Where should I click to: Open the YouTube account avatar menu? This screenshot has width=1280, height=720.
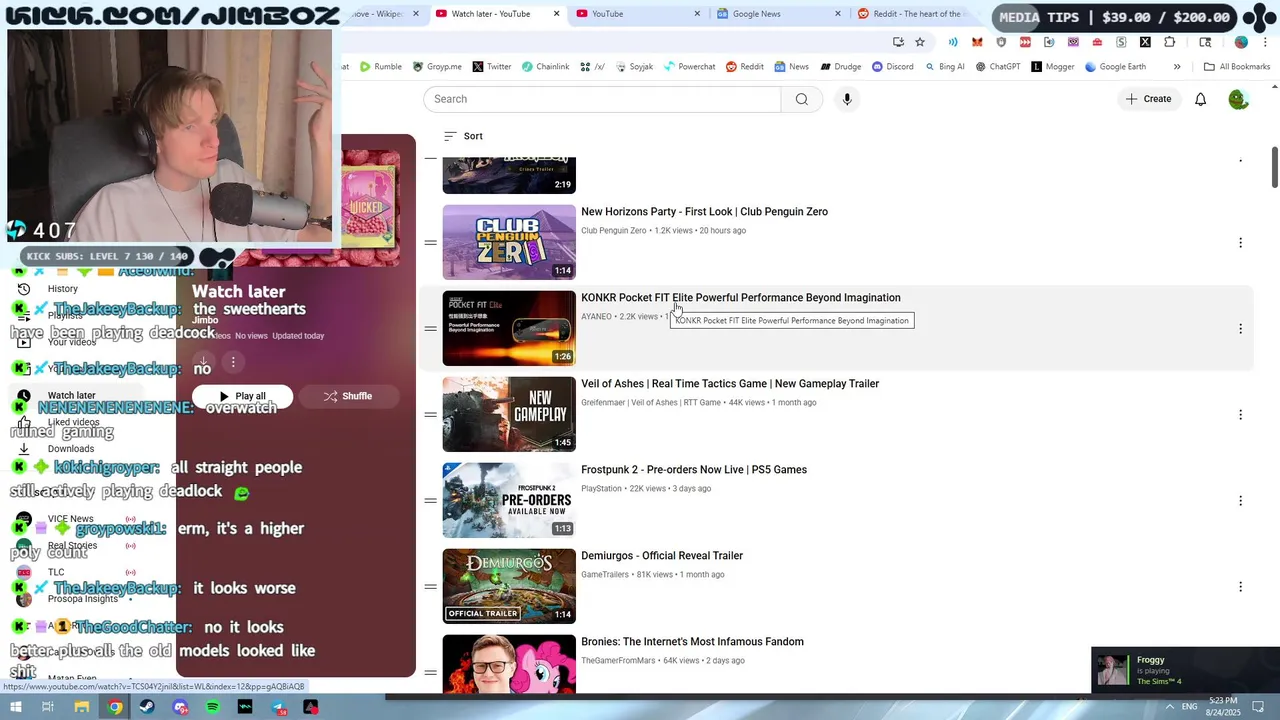pyautogui.click(x=1238, y=99)
